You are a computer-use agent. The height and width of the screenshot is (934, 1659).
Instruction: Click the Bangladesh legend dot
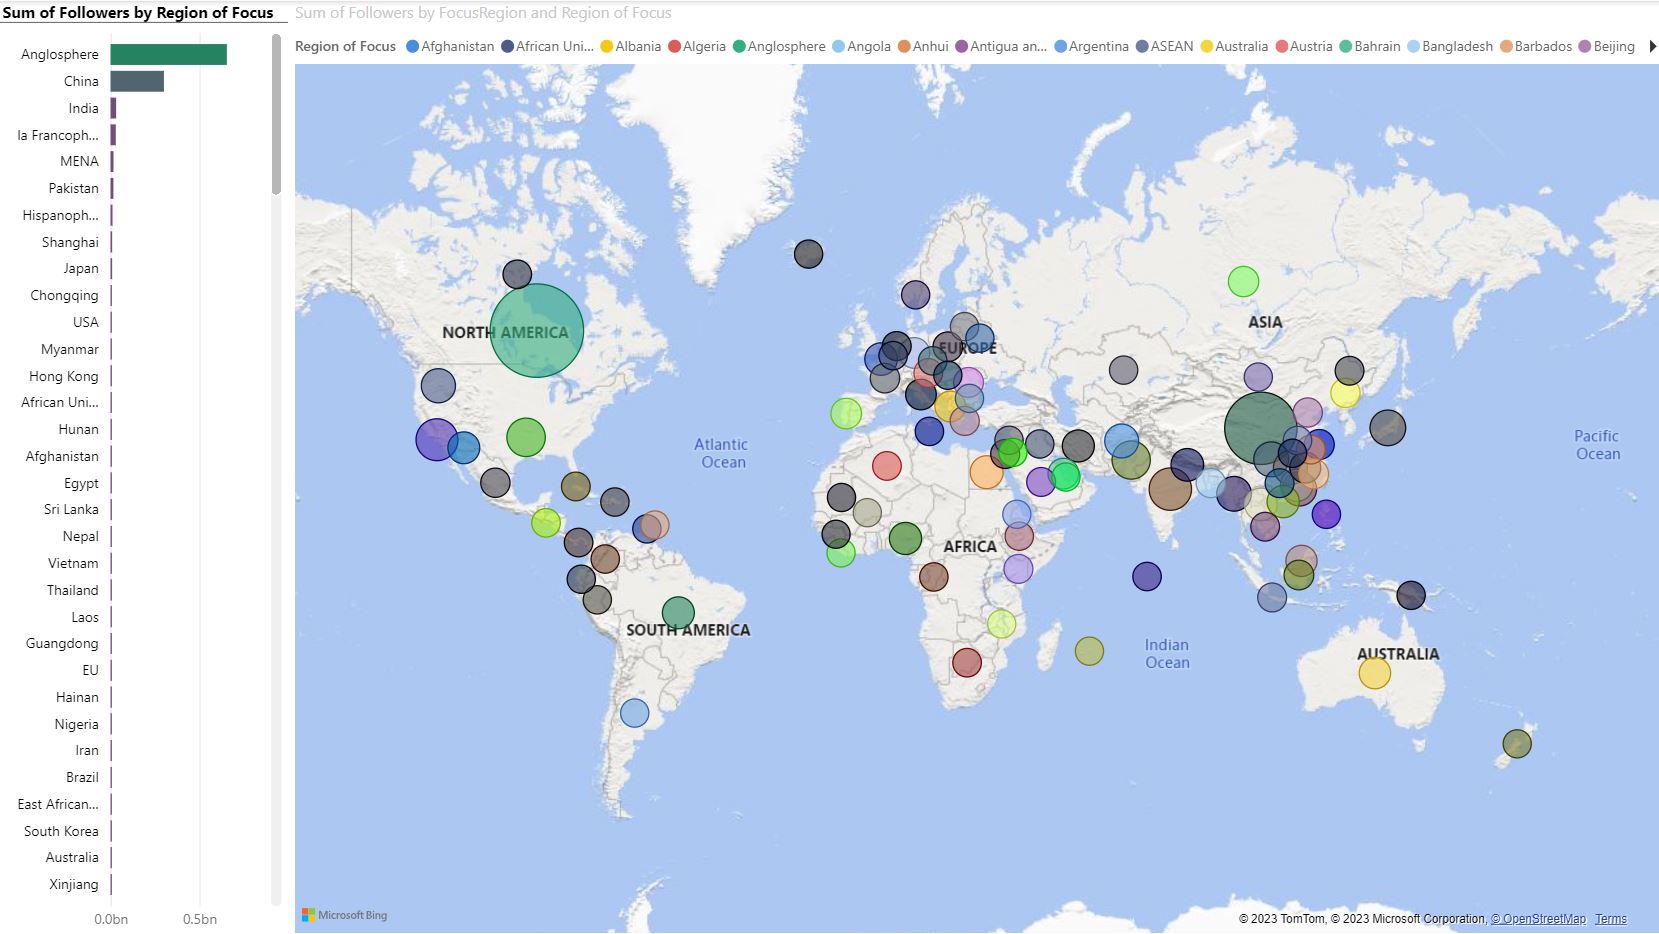pos(1412,46)
